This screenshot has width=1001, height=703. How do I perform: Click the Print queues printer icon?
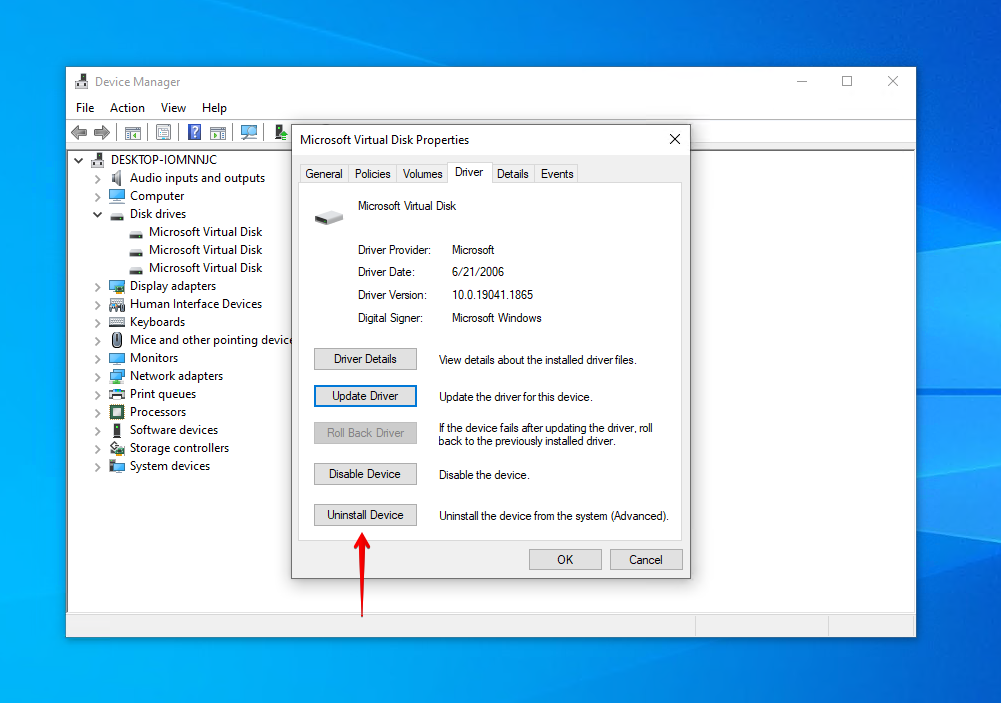[x=117, y=394]
